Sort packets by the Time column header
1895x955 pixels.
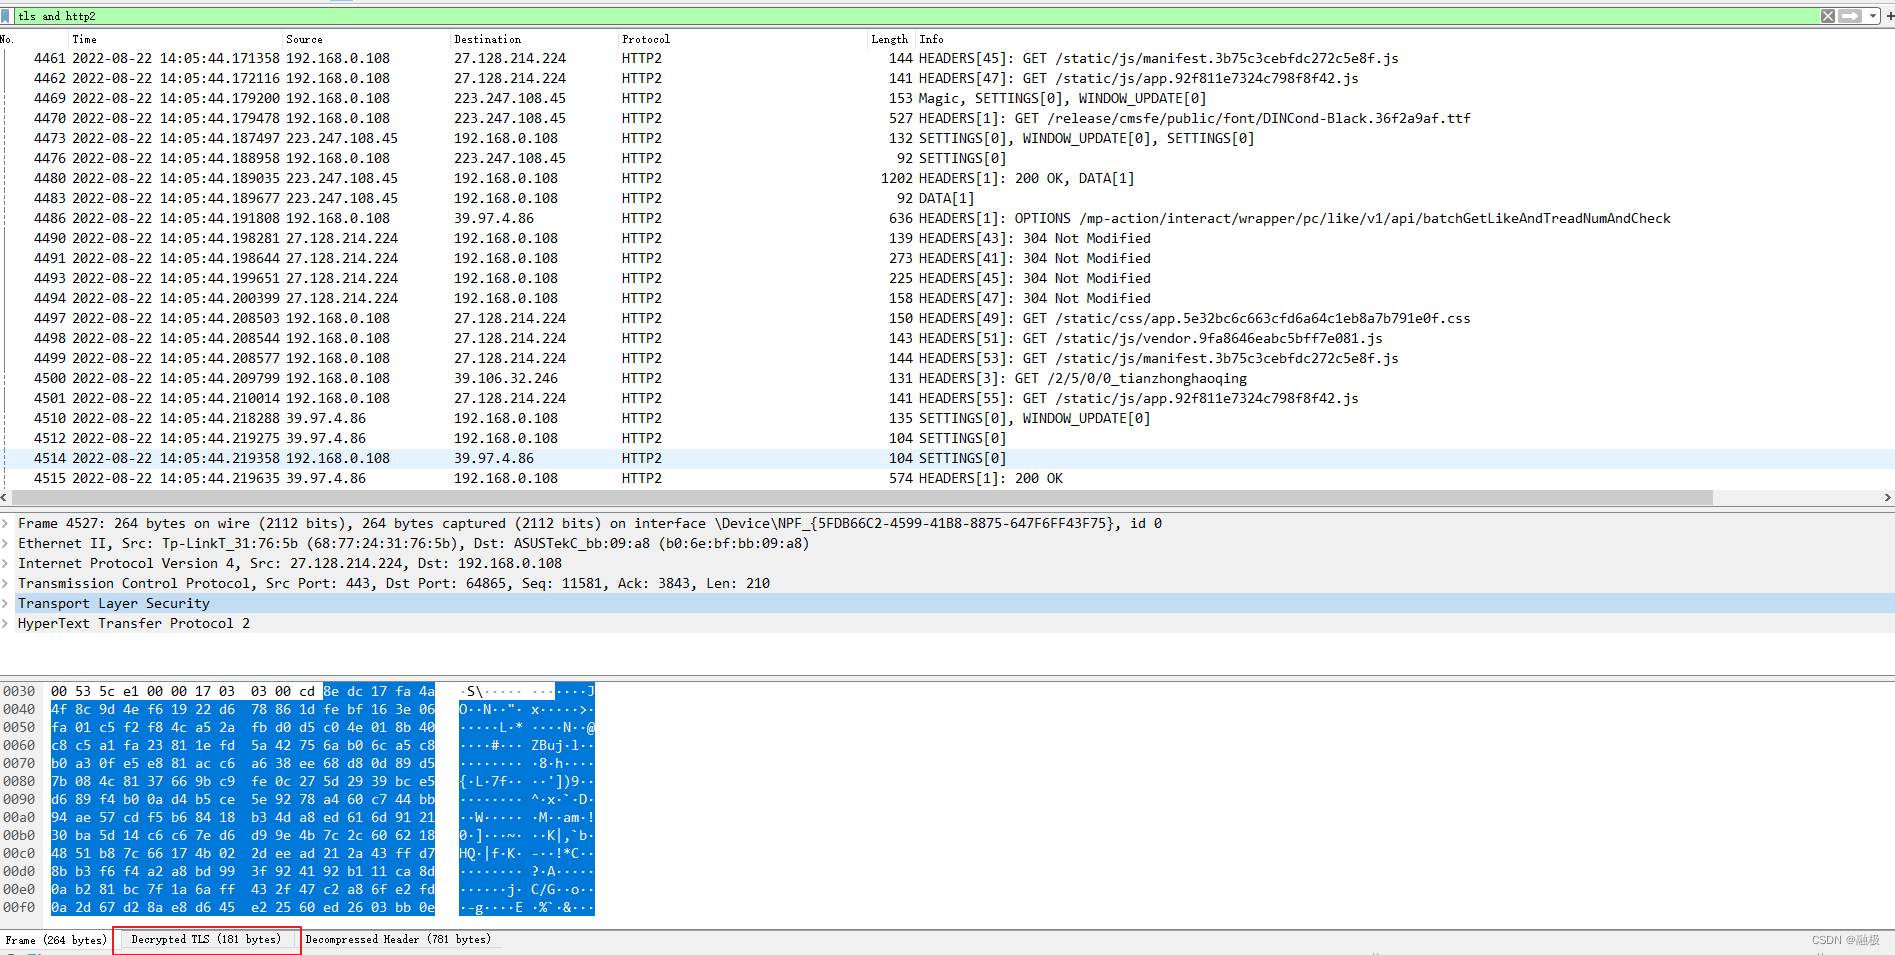coord(85,39)
